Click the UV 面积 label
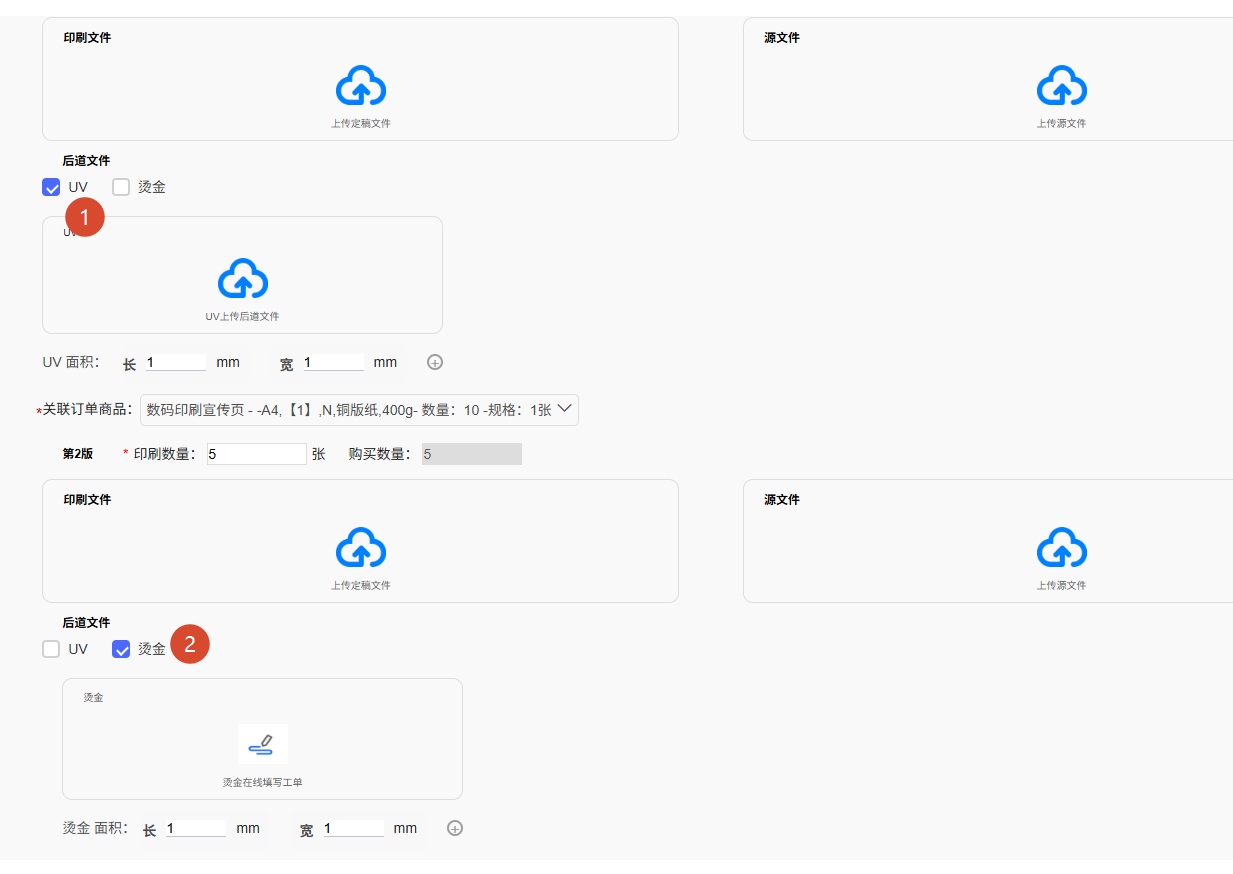The height and width of the screenshot is (874, 1233). (71, 362)
